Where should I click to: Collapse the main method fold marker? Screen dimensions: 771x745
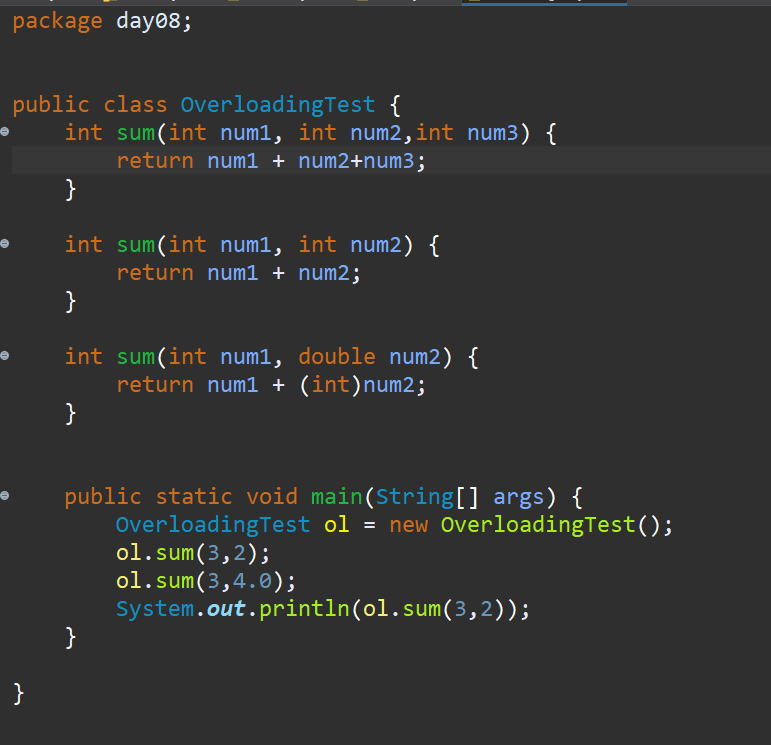click(4, 495)
